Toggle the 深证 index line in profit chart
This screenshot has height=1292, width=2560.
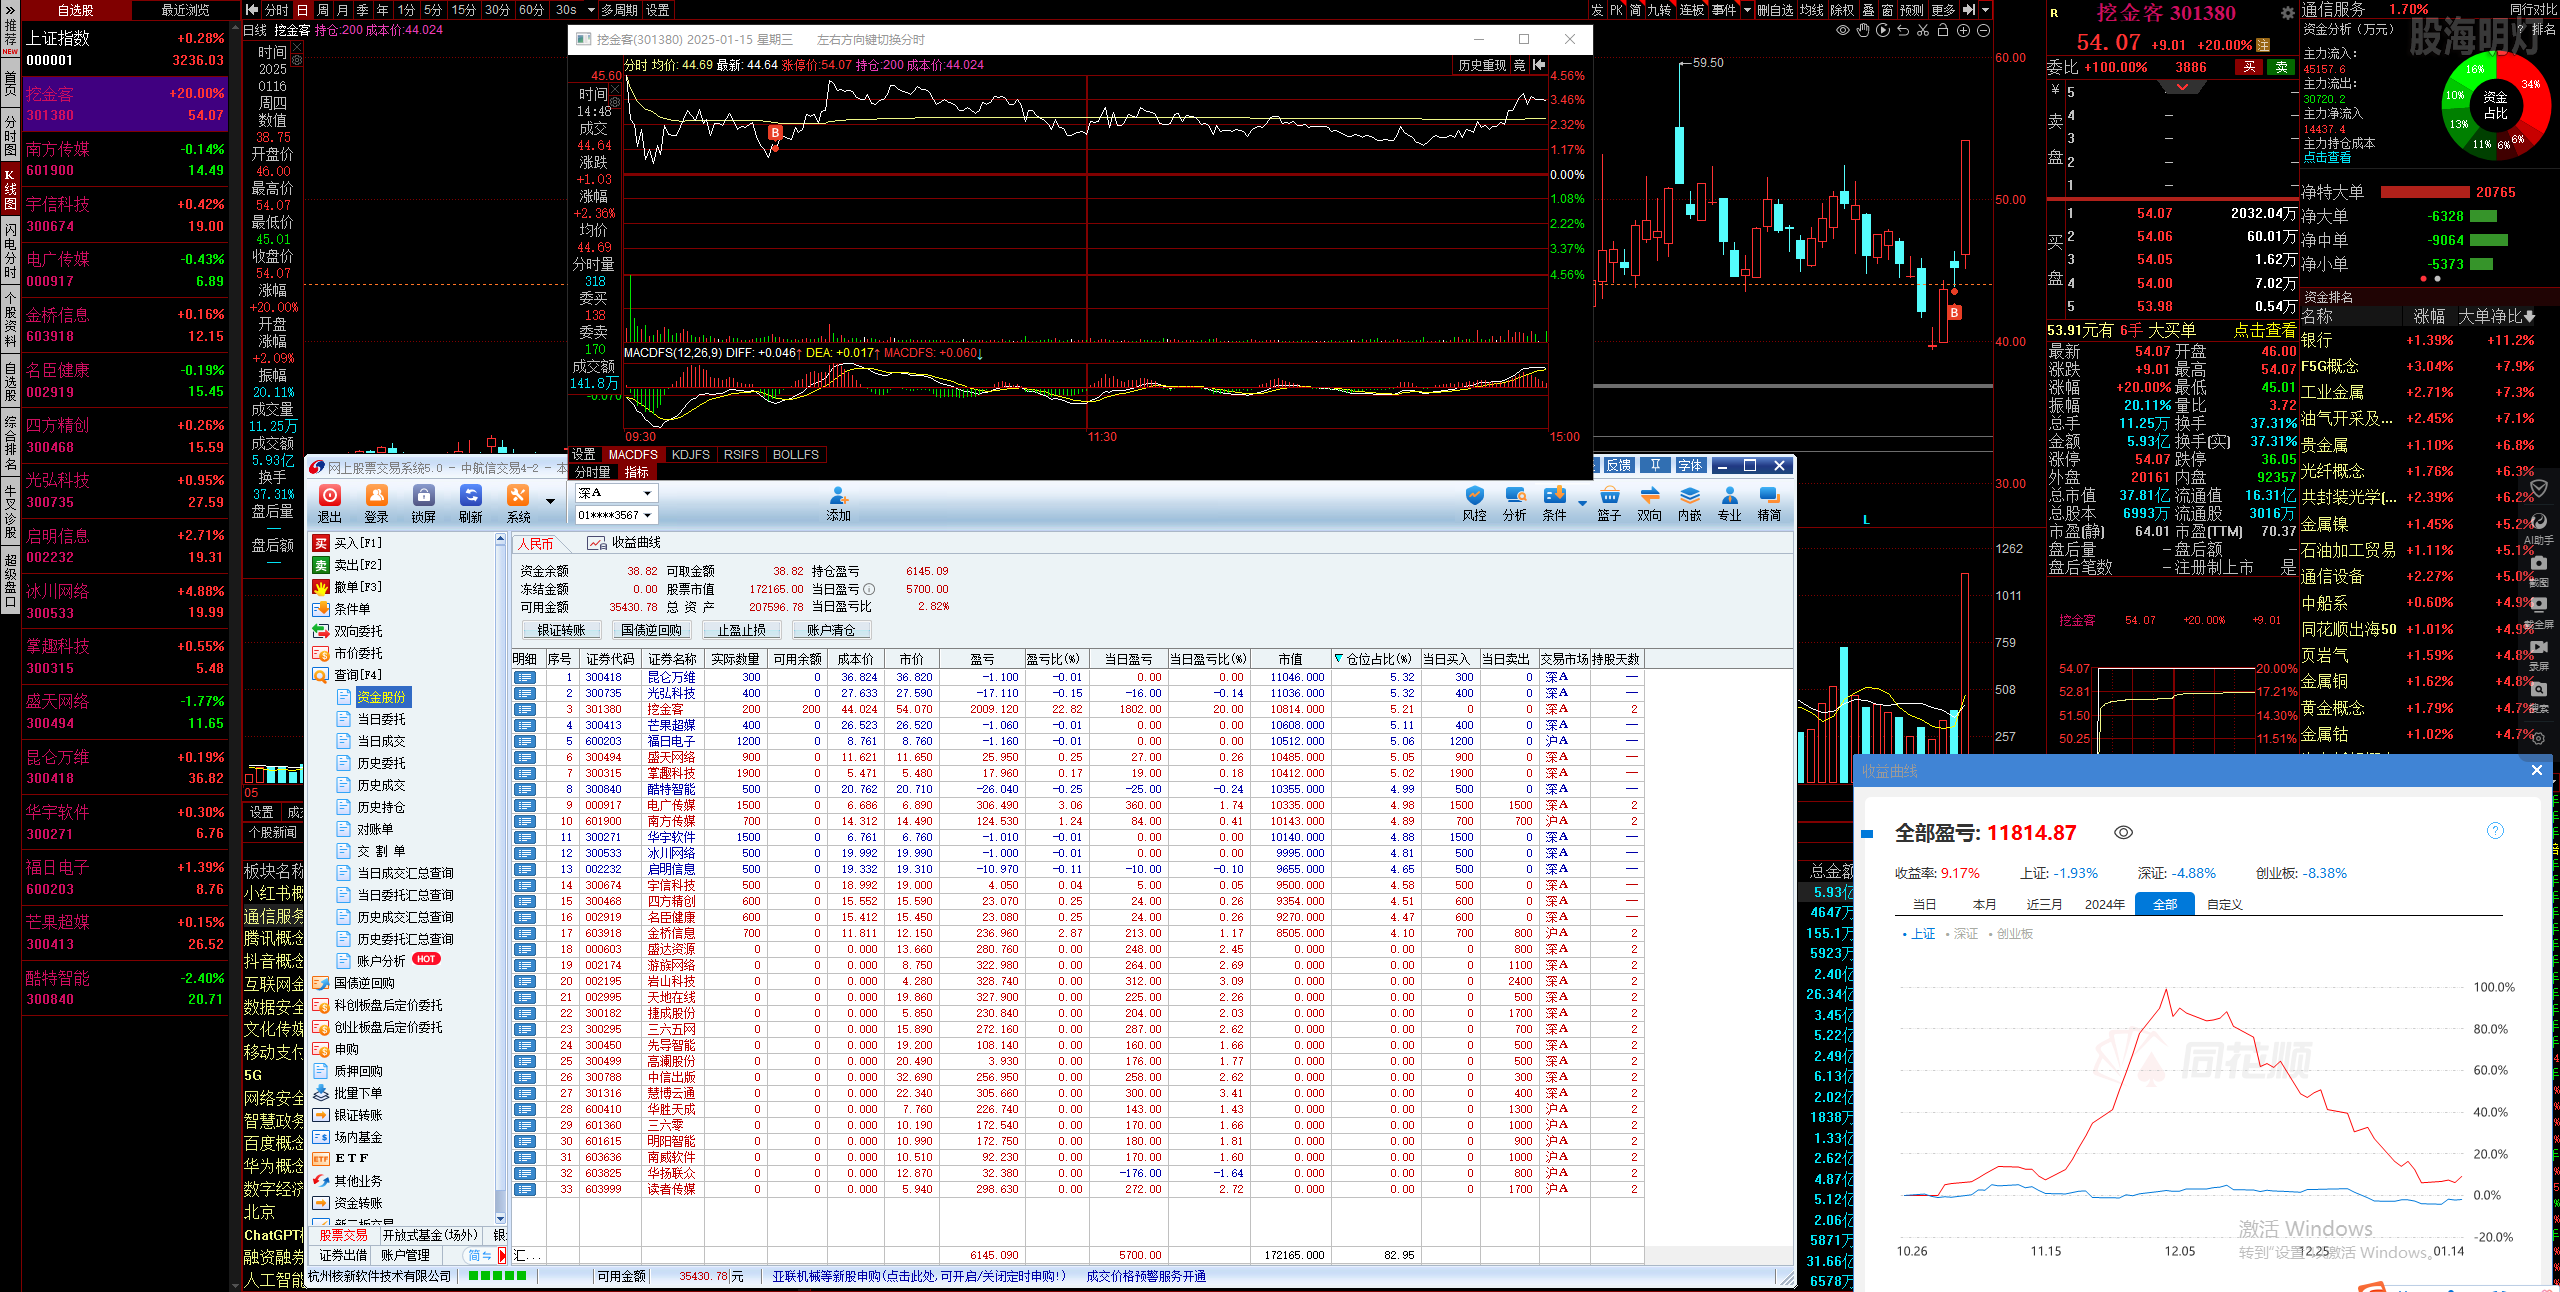pyautogui.click(x=1961, y=934)
